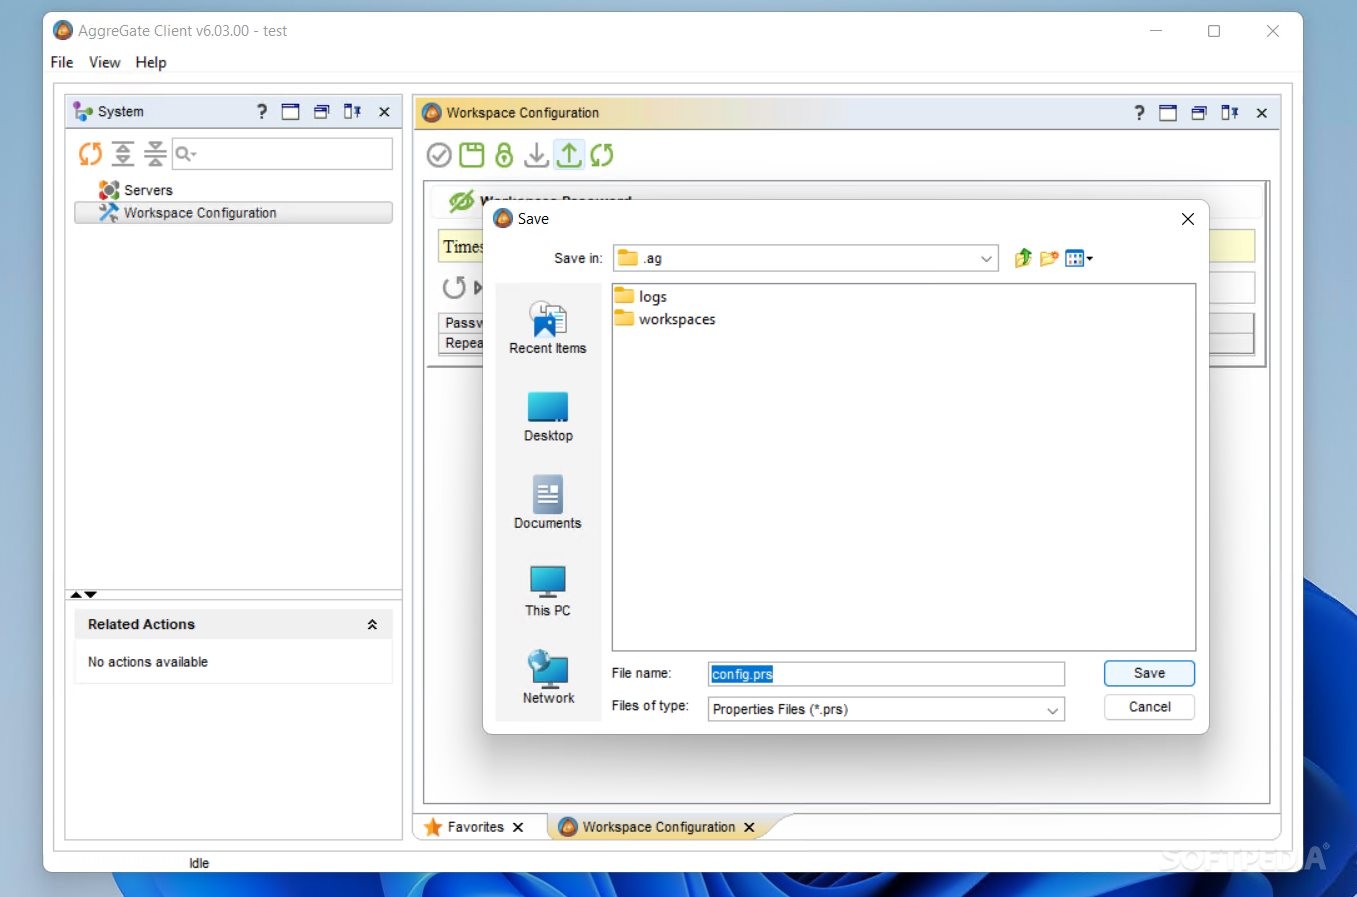Click the checkmark Apply icon in Workspace Configuration
1357x897 pixels.
tap(439, 155)
